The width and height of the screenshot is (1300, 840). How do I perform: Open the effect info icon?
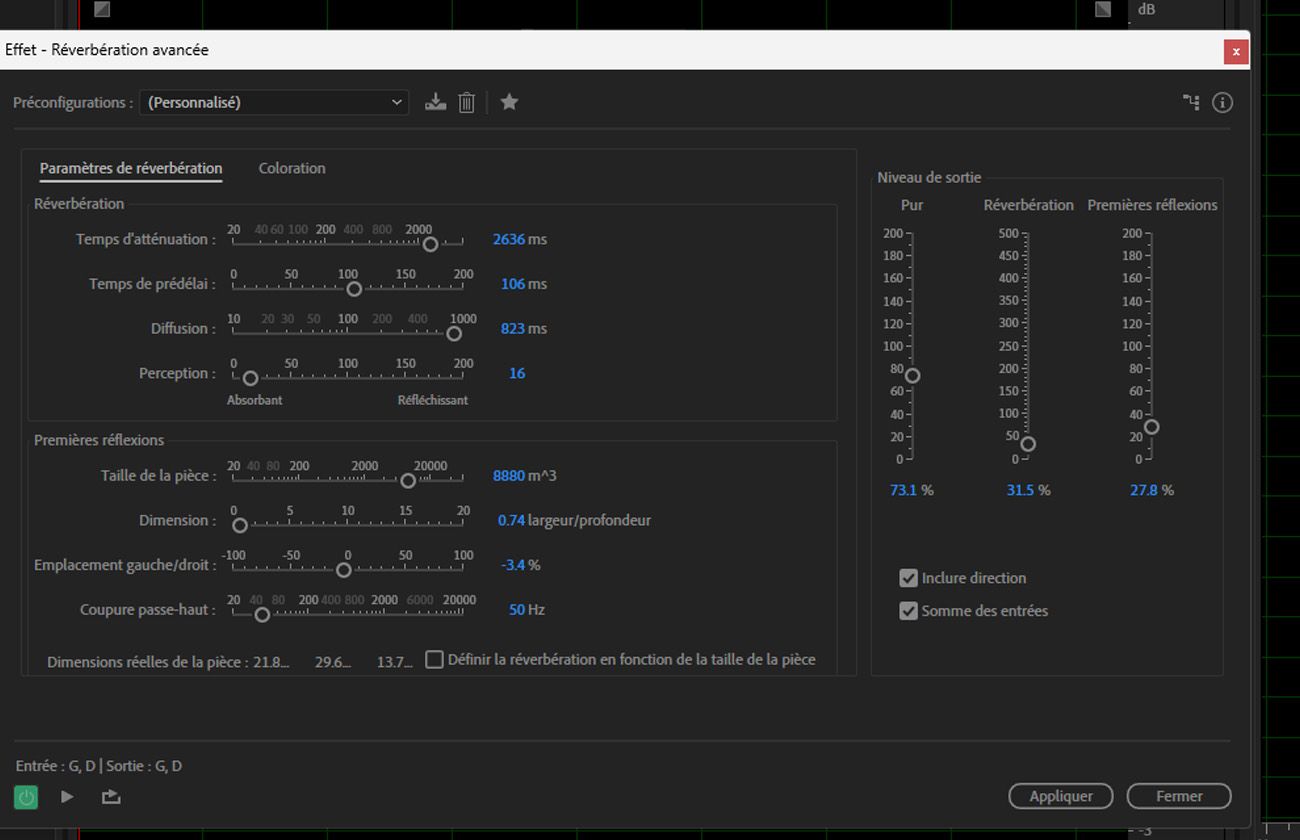point(1222,102)
